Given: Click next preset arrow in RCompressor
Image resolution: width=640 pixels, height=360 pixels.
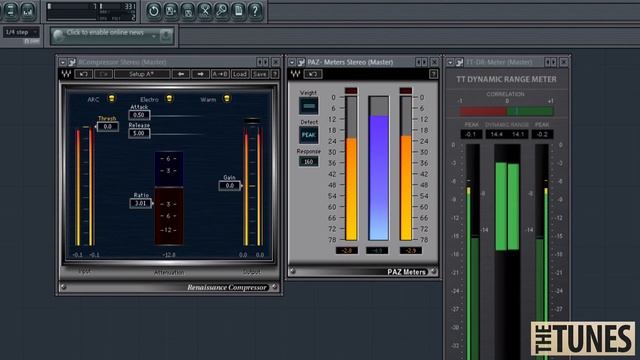Looking at the screenshot, I should 200,74.
